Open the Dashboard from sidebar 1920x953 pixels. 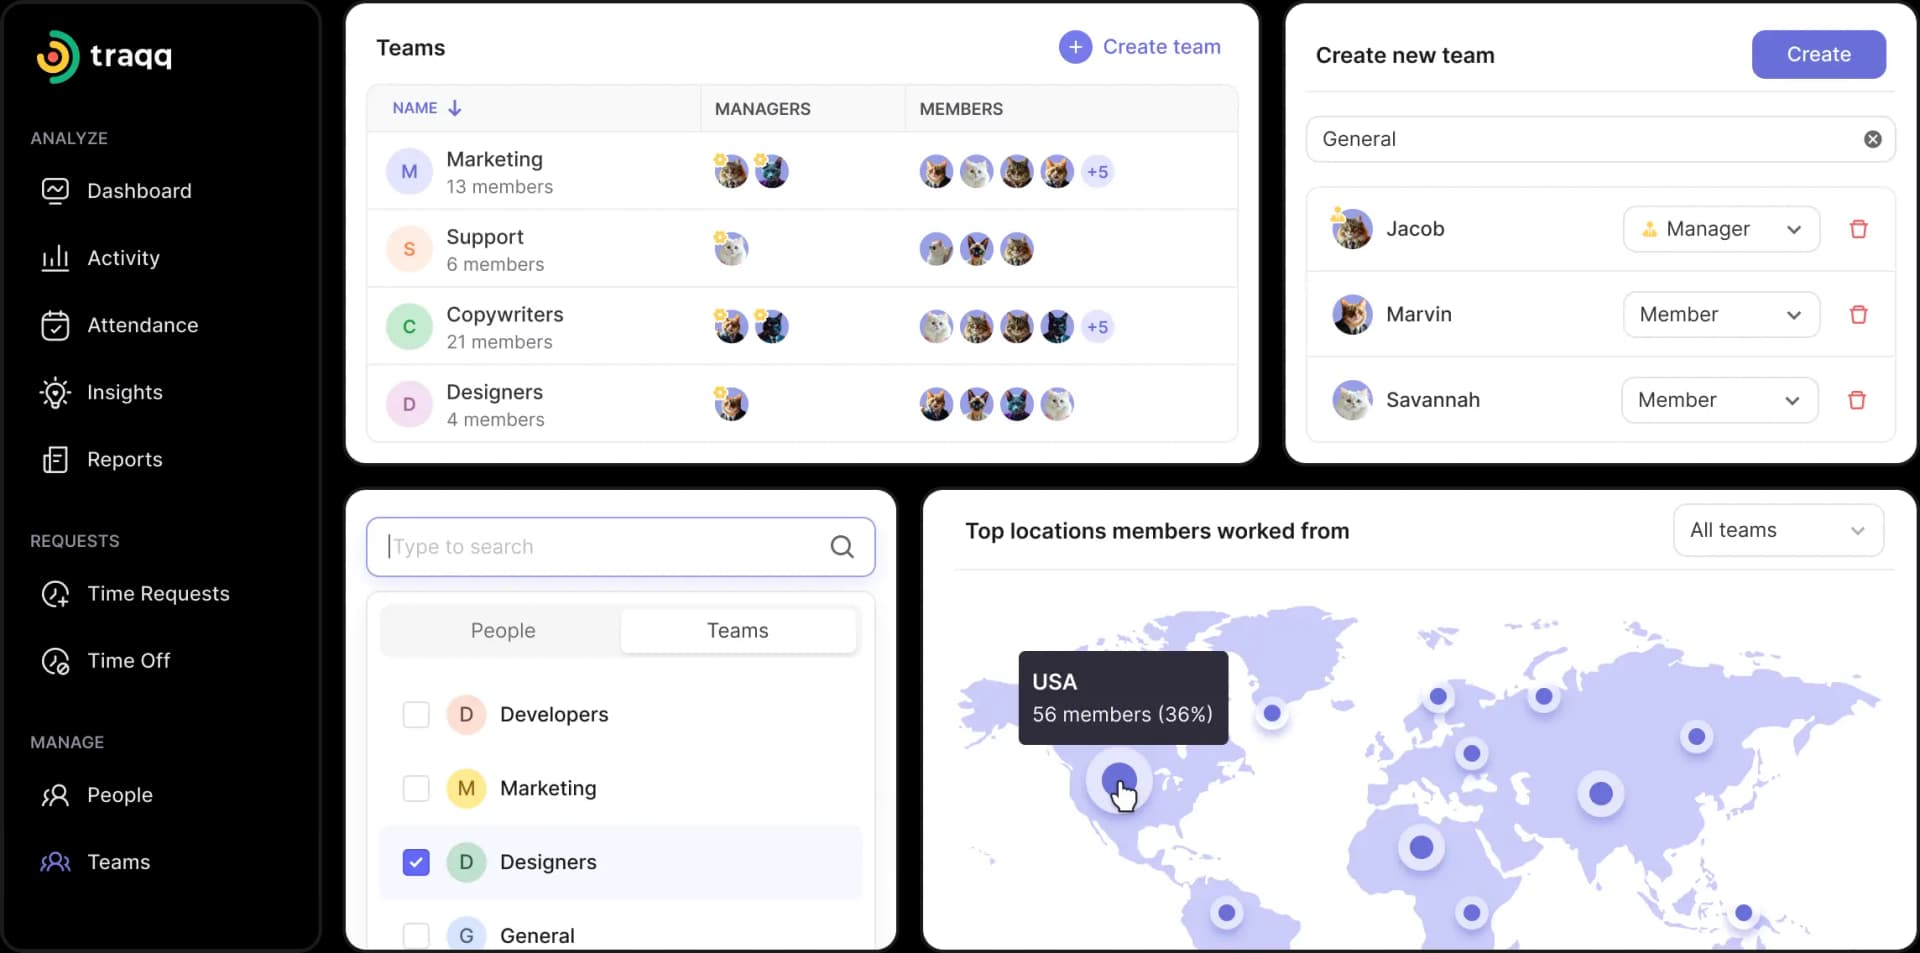tap(139, 191)
